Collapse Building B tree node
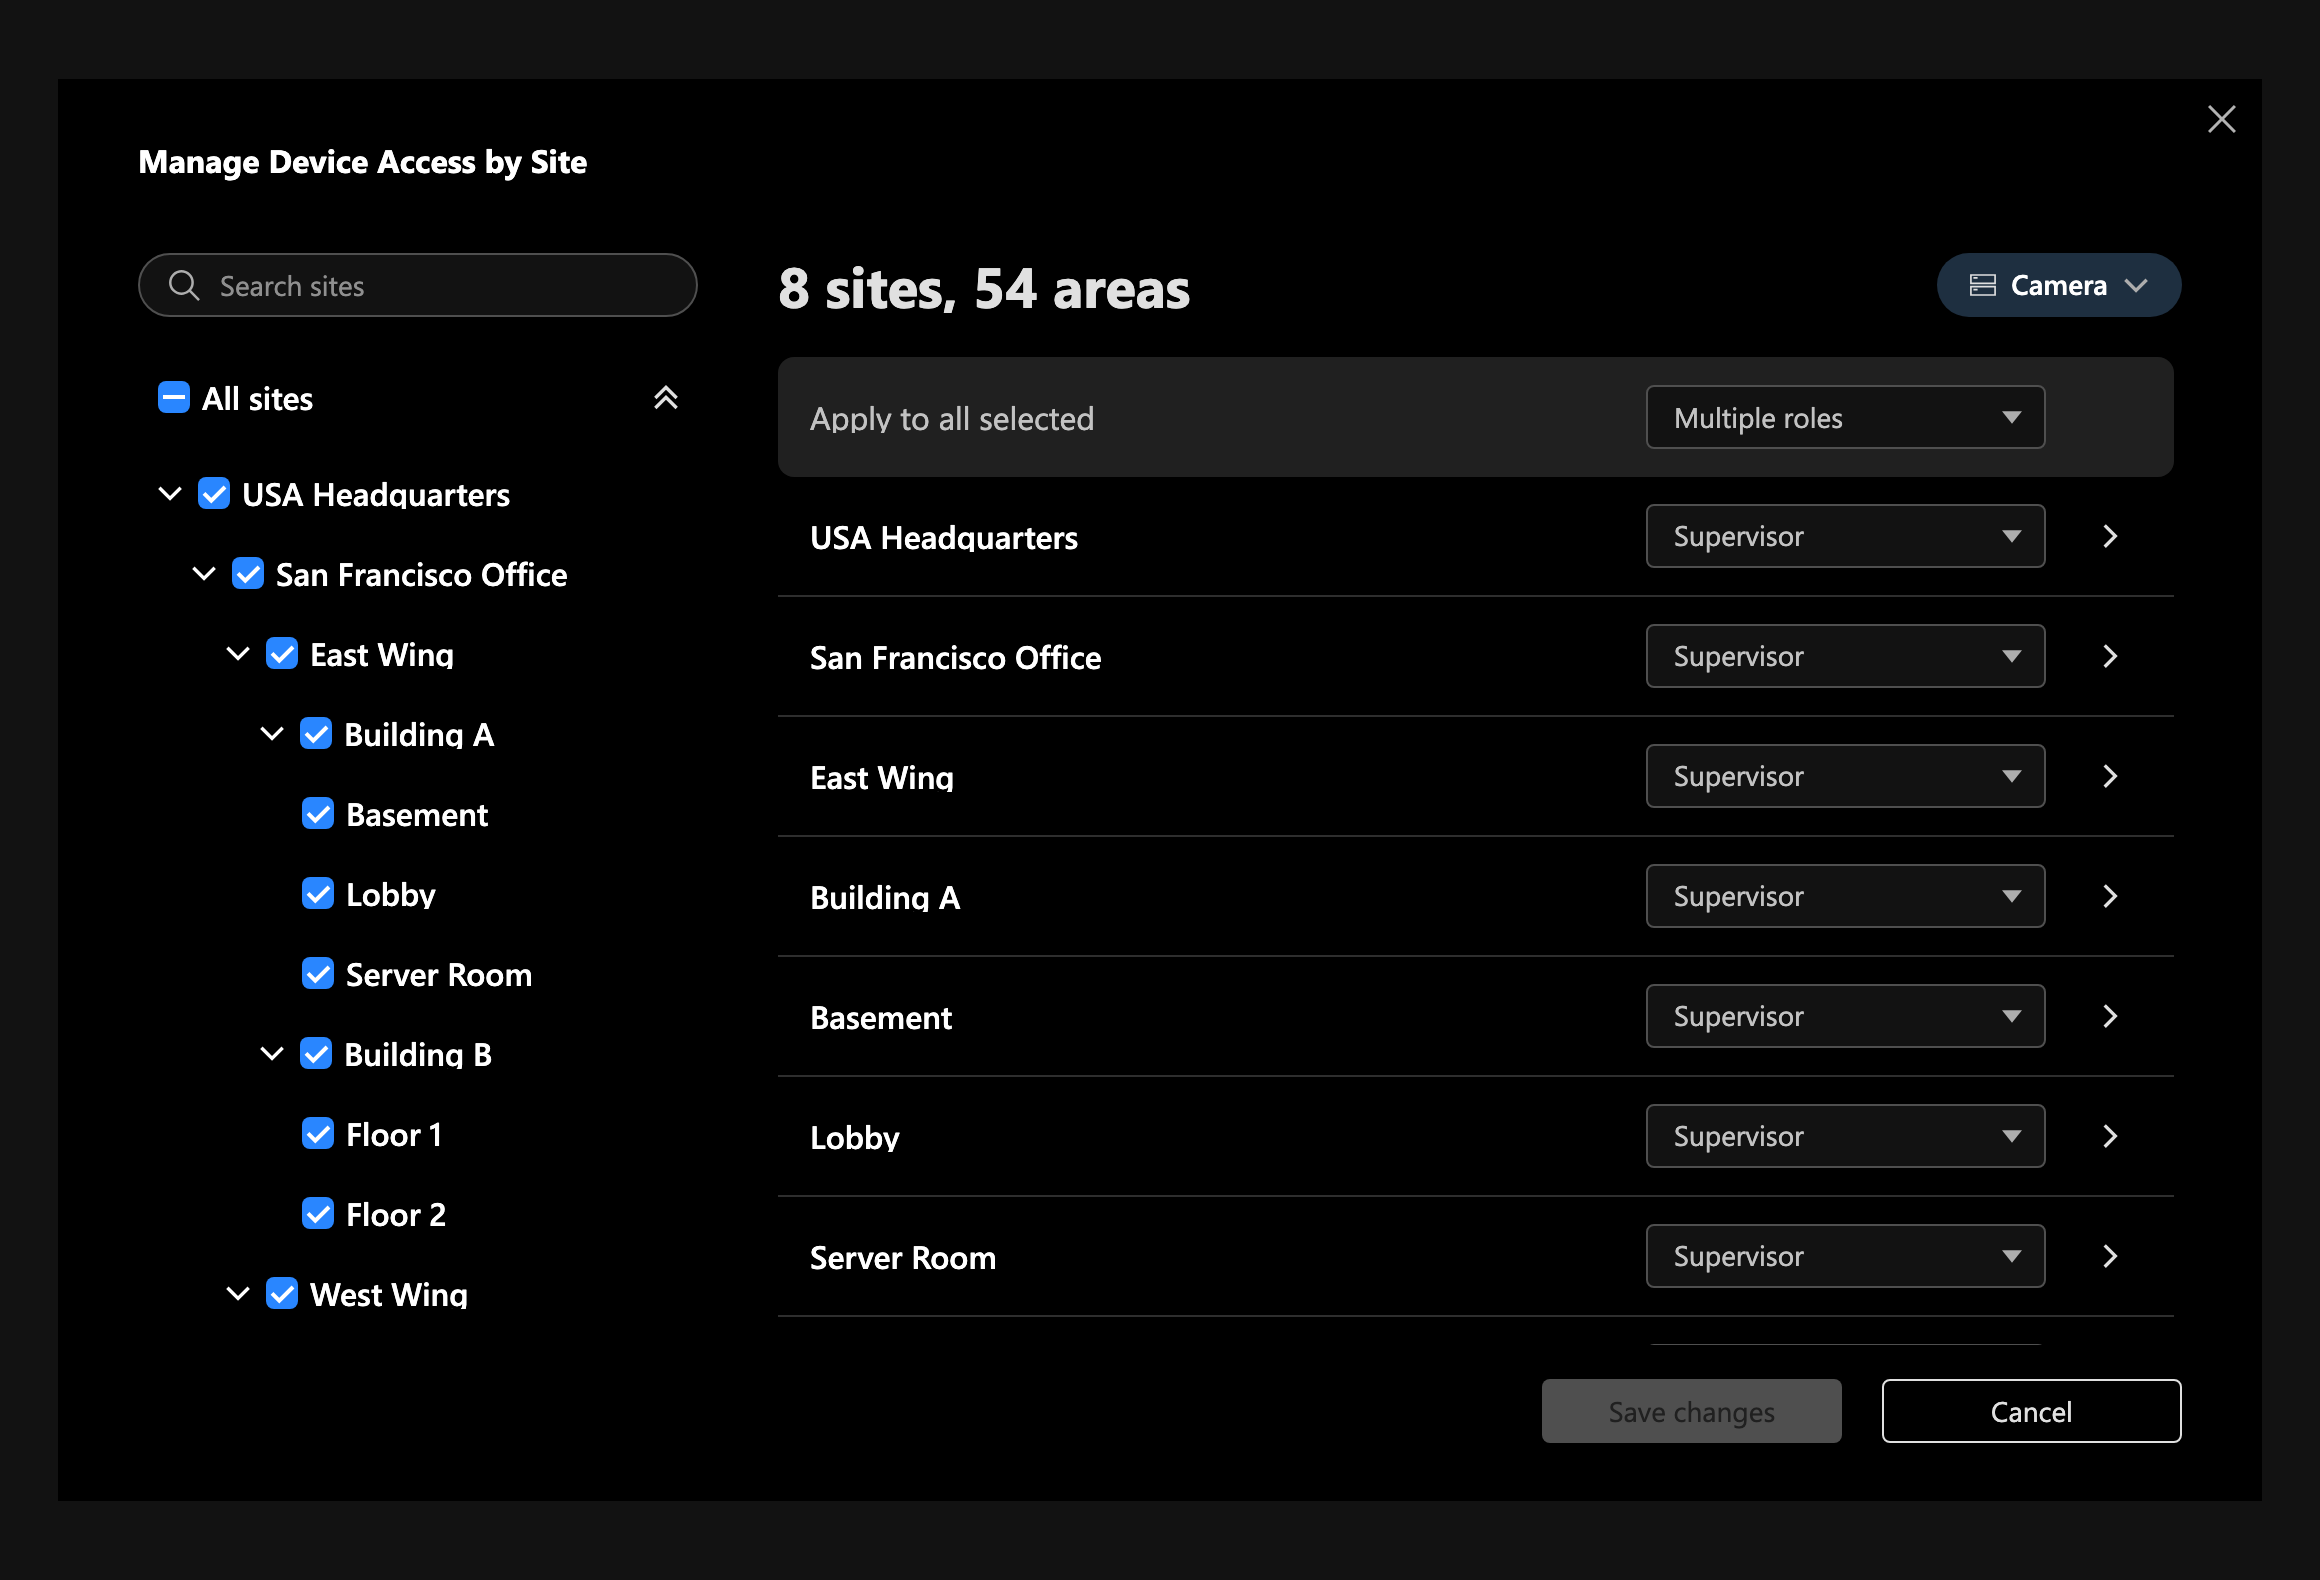Screen dimensions: 2320x1580 click(272, 1054)
